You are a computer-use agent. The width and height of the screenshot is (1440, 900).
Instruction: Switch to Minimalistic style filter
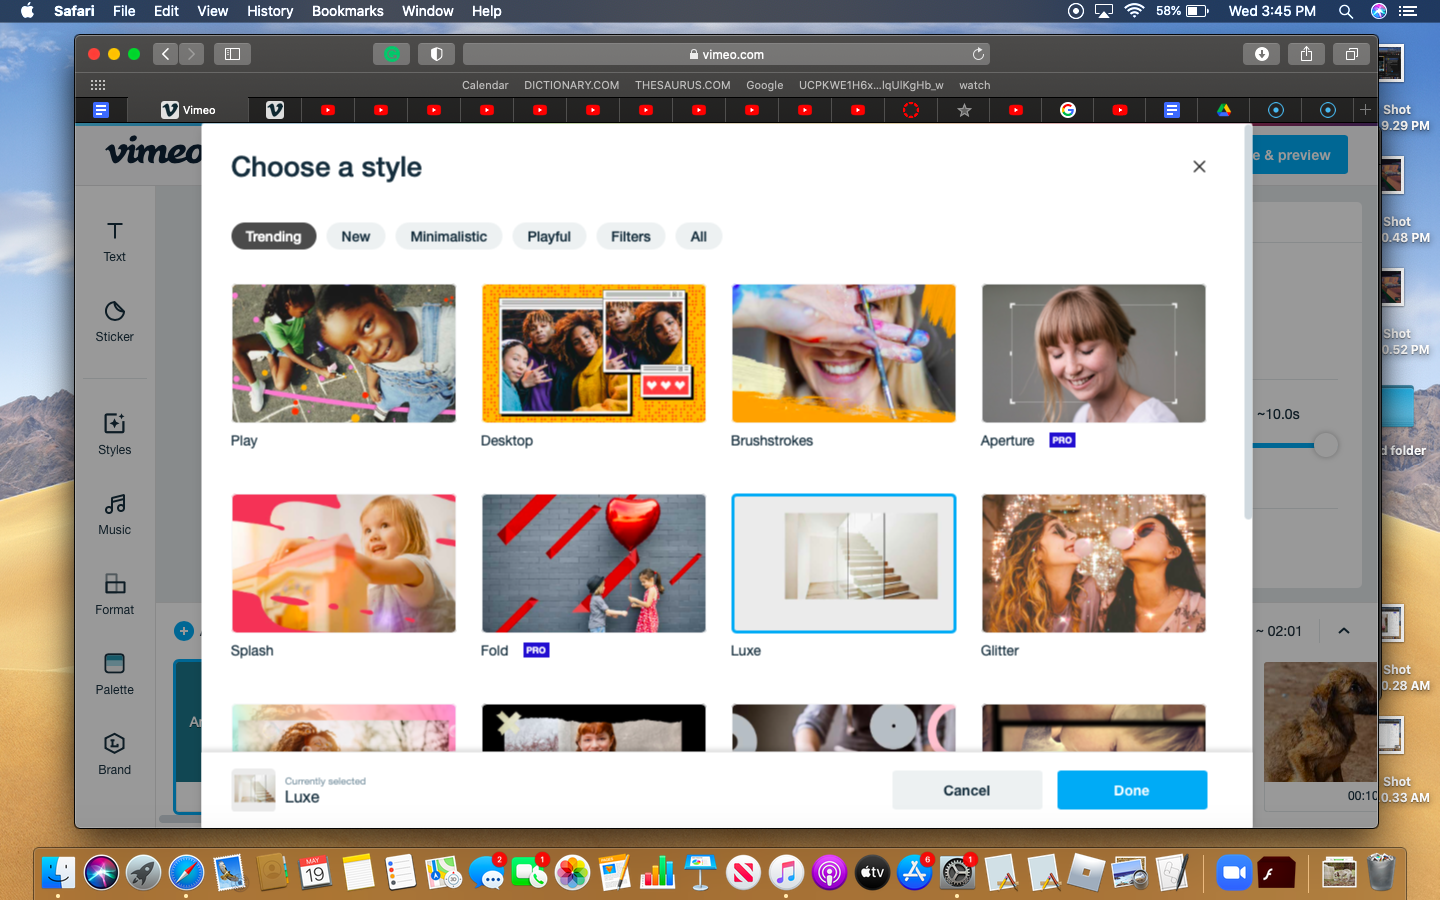click(448, 237)
